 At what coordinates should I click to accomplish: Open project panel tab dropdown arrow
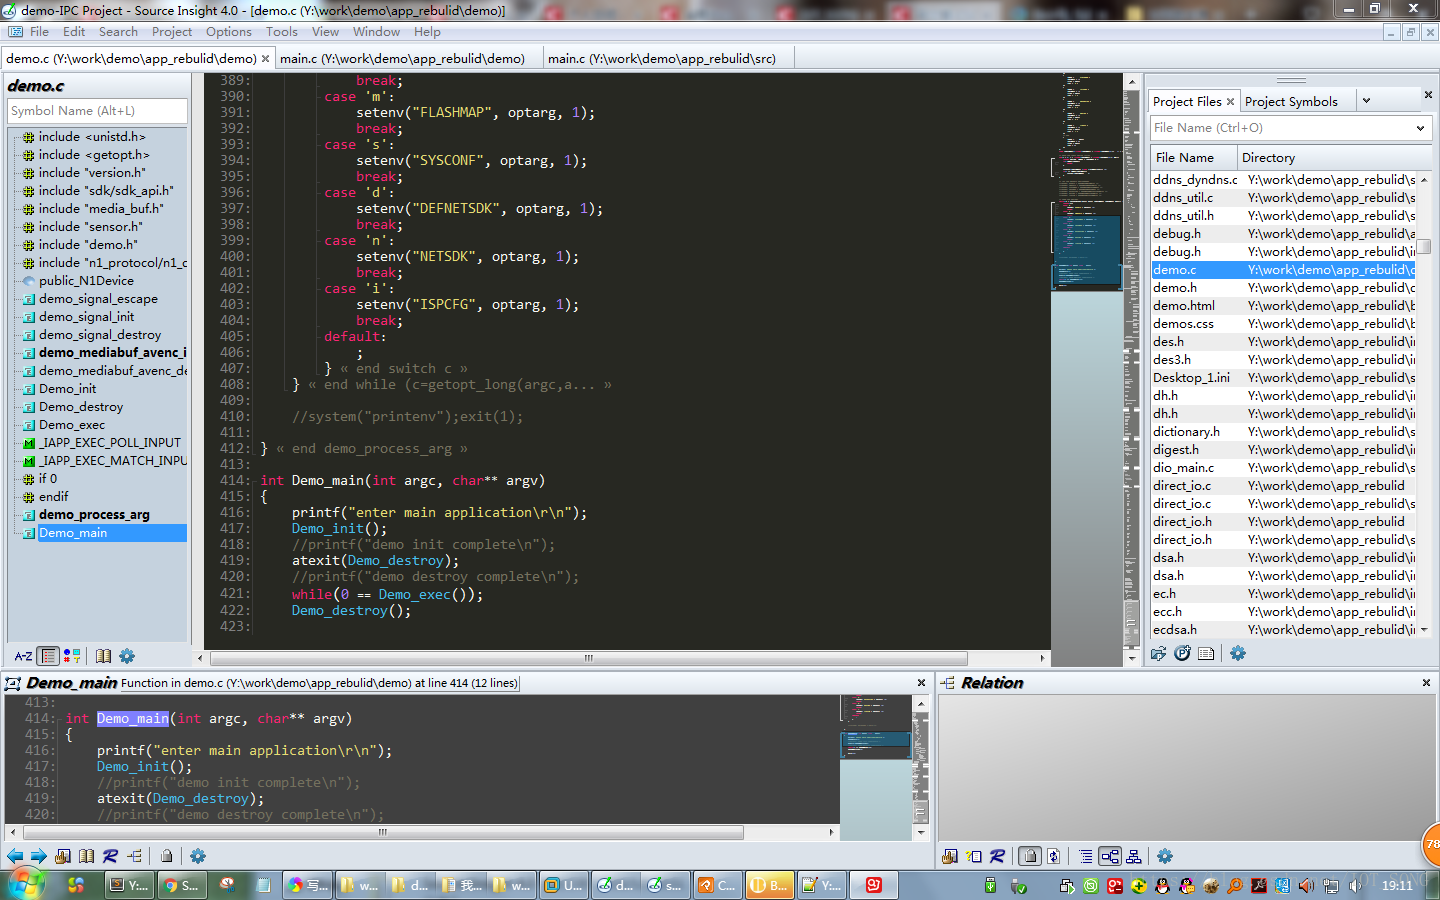click(1366, 101)
